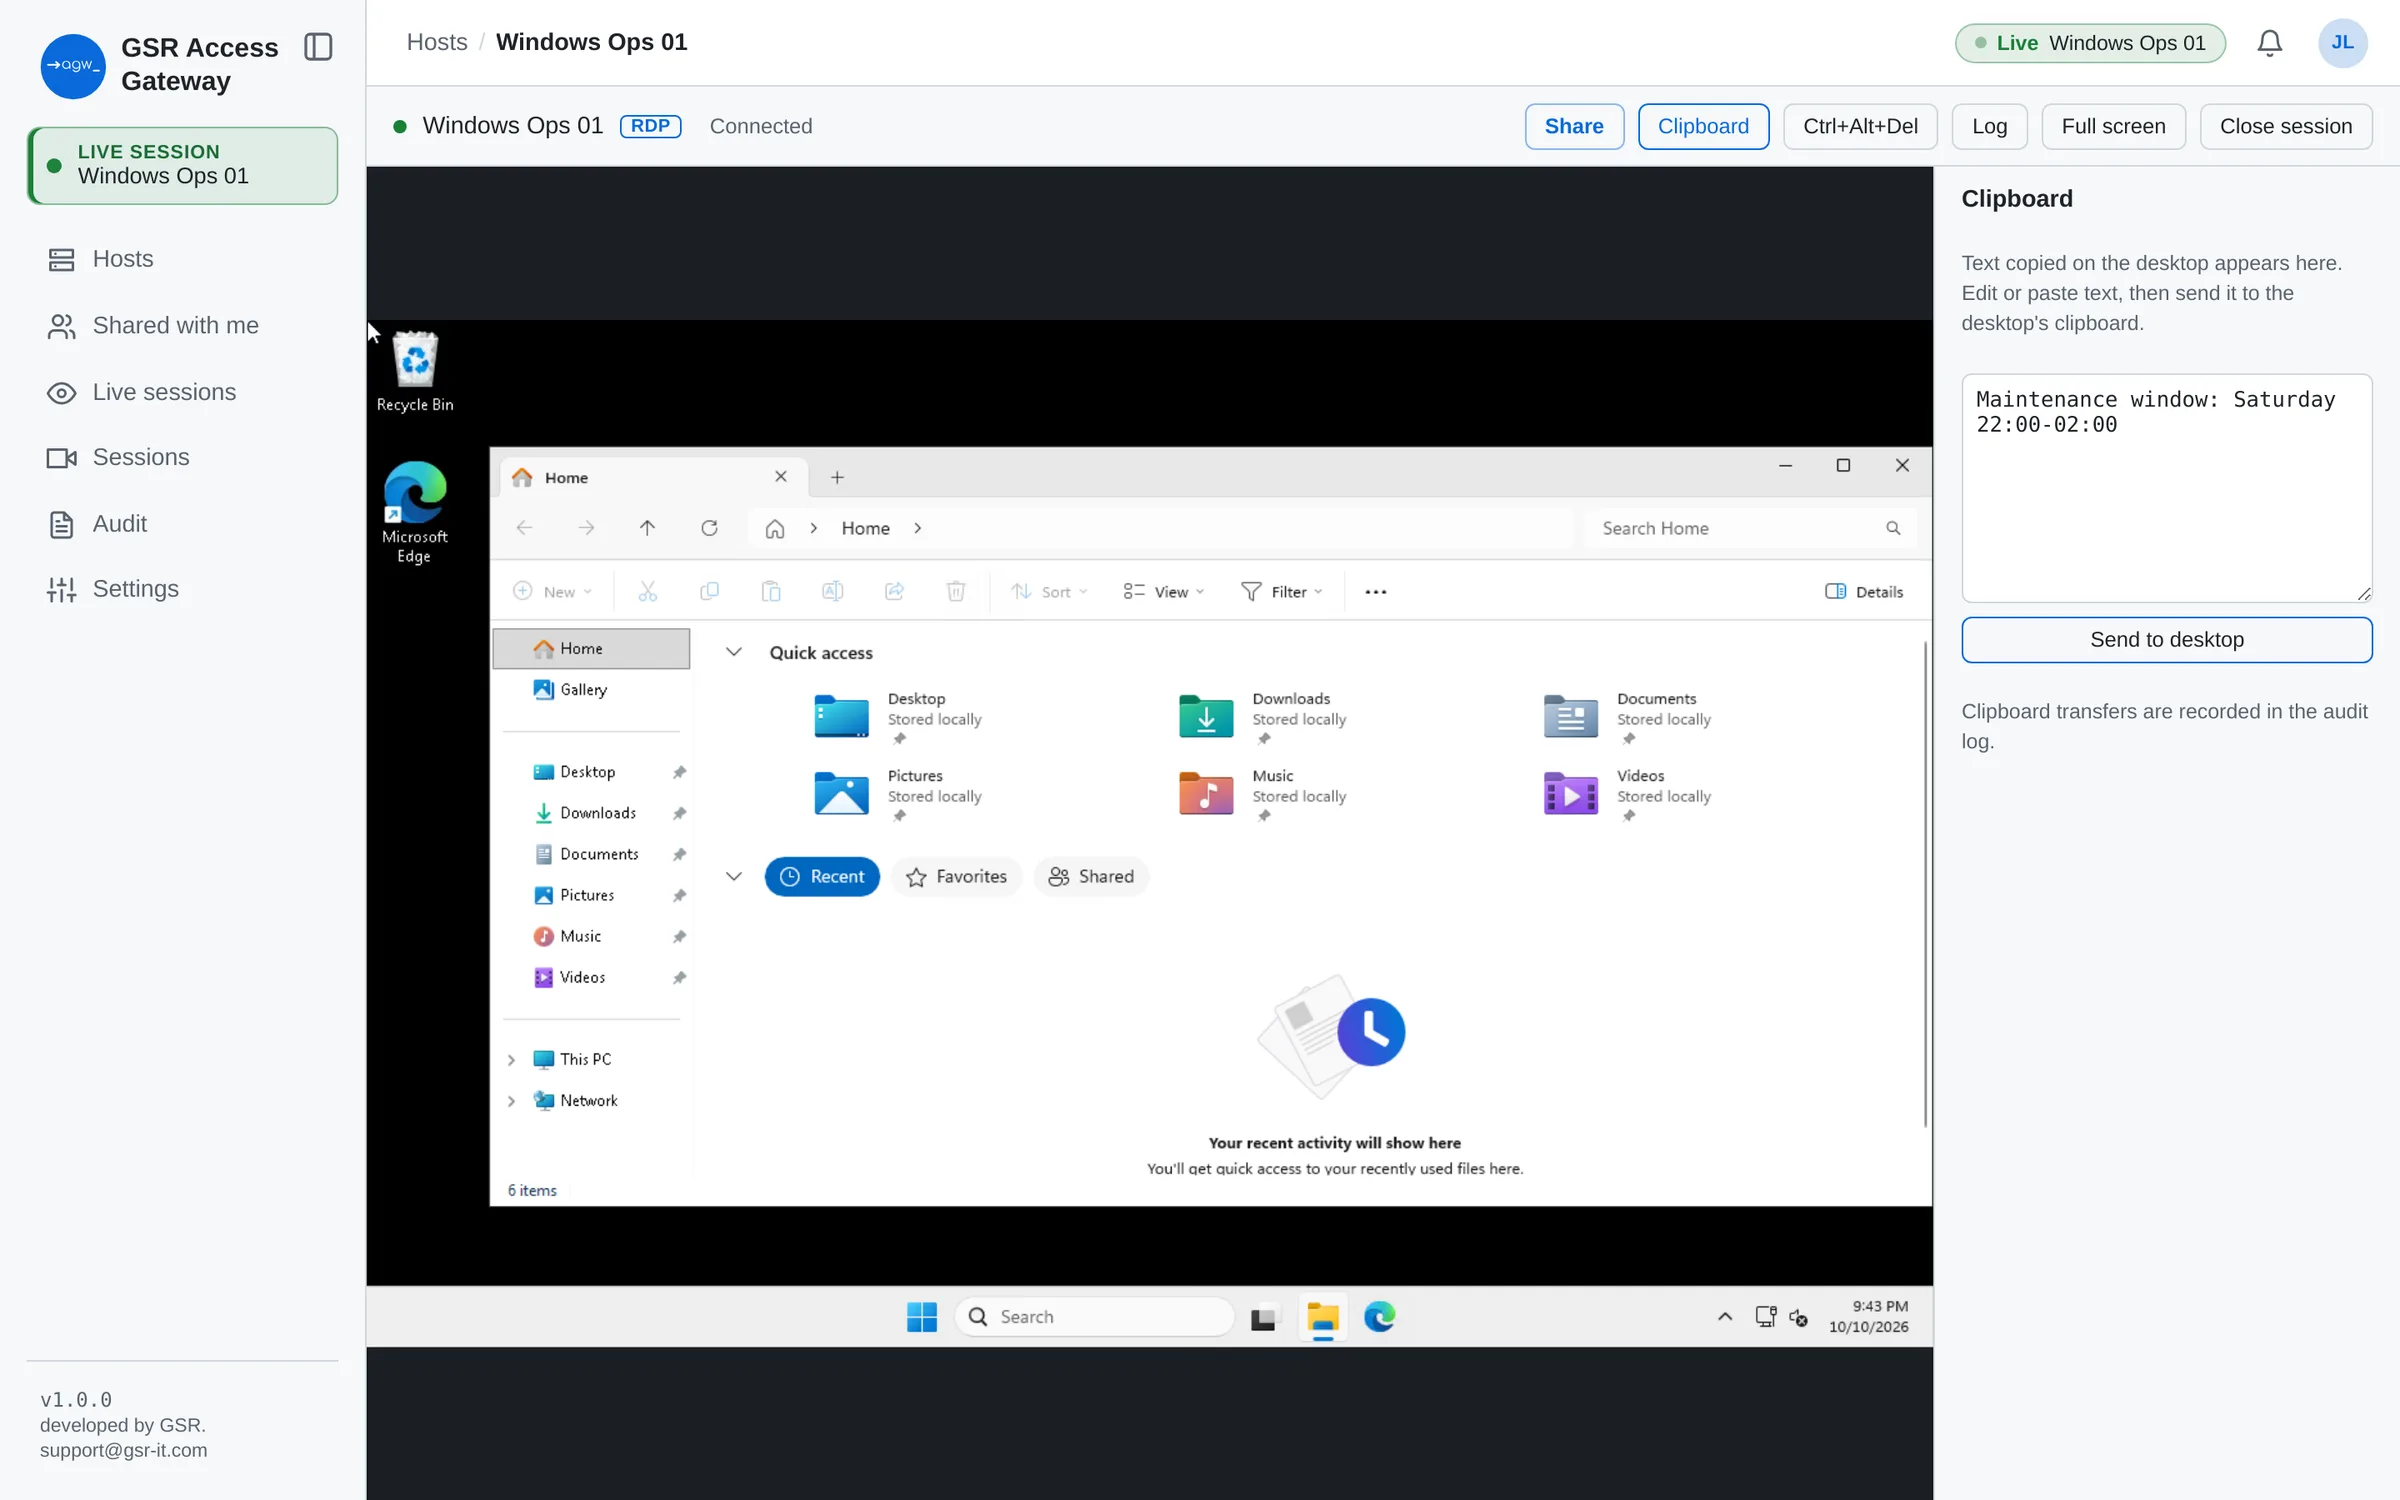Click File Explorer forward arrow
This screenshot has height=1500, width=2400.
point(586,528)
